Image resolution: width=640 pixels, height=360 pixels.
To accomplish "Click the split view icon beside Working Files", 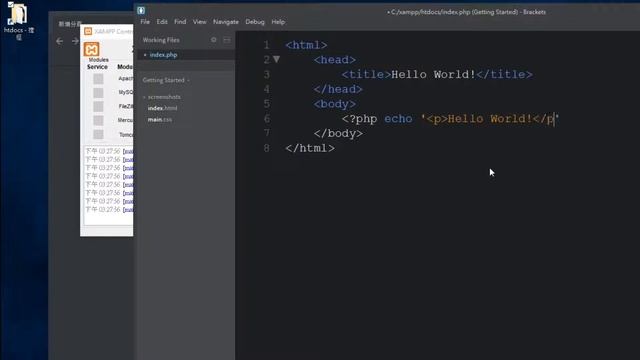I will (227, 40).
